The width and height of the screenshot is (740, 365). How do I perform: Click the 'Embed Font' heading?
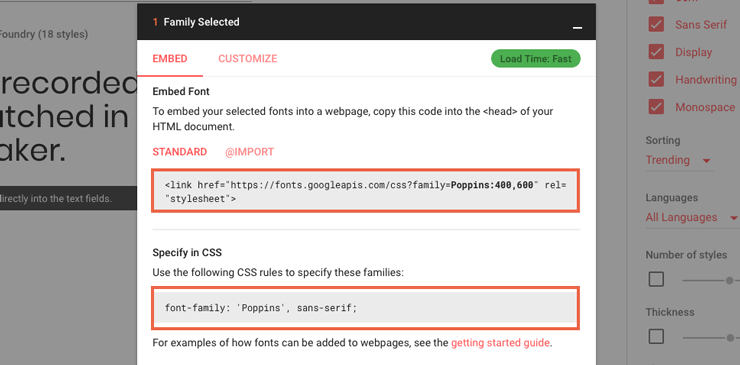pos(181,91)
